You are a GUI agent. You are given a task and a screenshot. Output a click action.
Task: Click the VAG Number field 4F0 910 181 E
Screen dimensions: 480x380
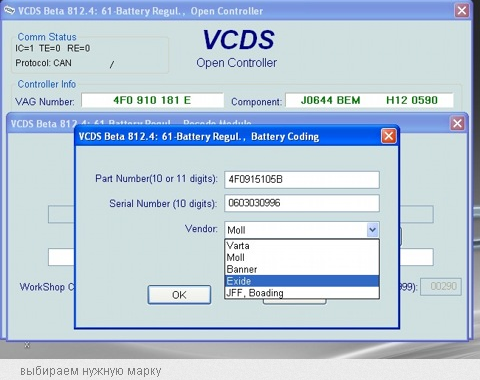click(152, 100)
